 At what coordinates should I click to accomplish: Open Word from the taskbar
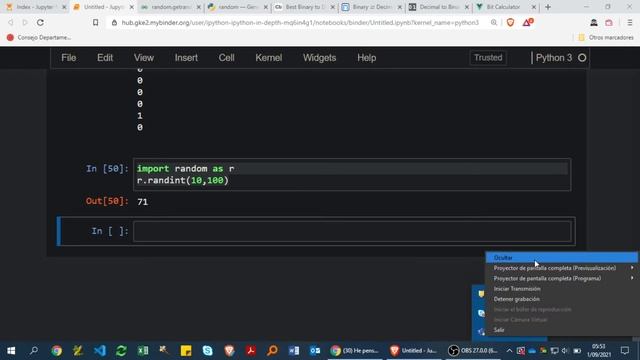coord(293,351)
